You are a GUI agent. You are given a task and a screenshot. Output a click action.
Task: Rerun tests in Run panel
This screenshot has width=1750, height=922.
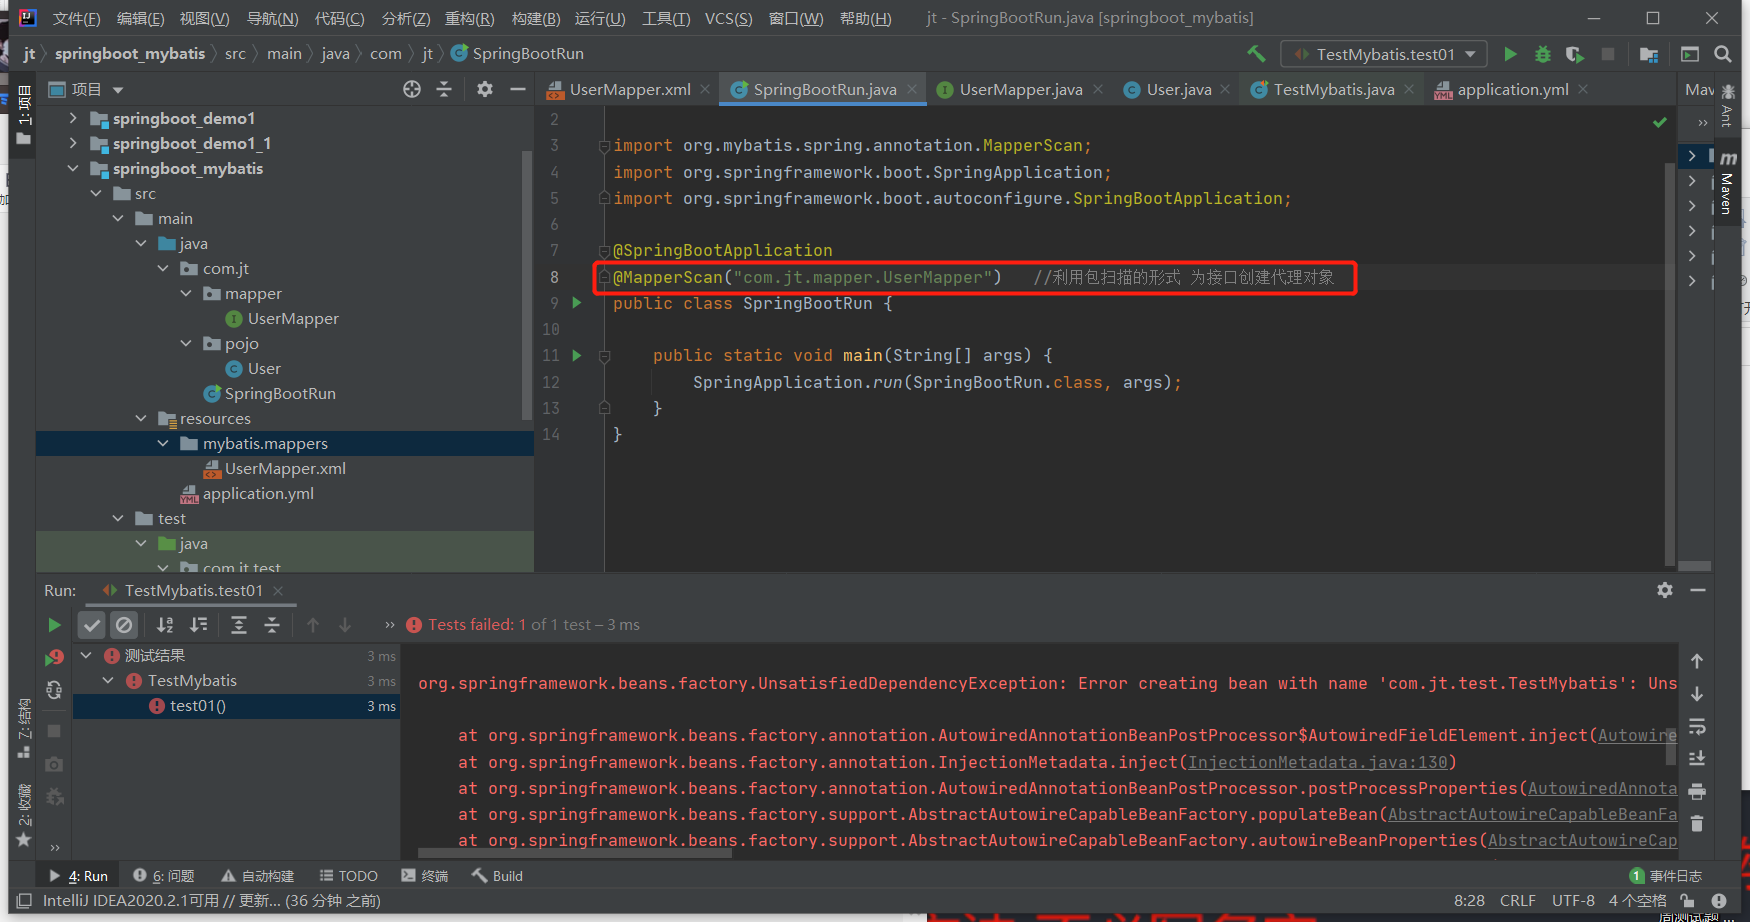pos(54,625)
